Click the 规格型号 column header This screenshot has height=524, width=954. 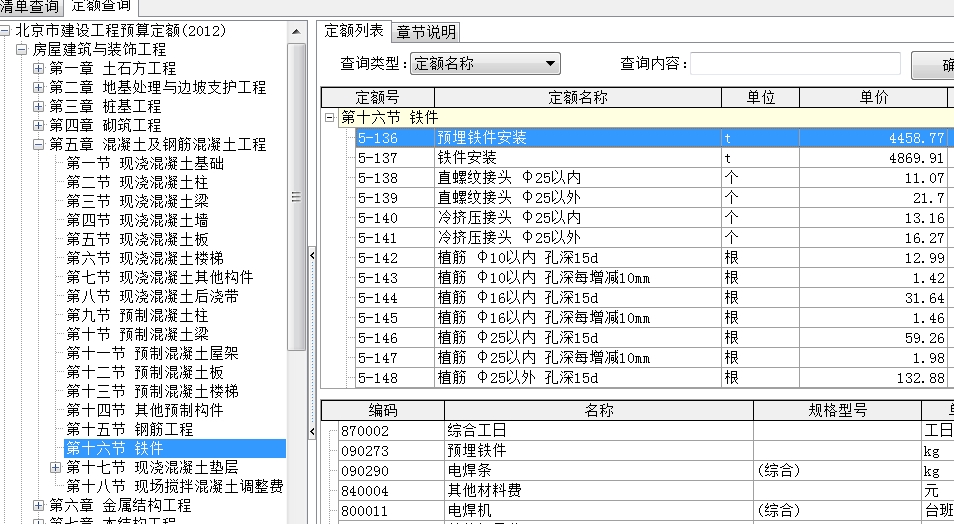[837, 410]
